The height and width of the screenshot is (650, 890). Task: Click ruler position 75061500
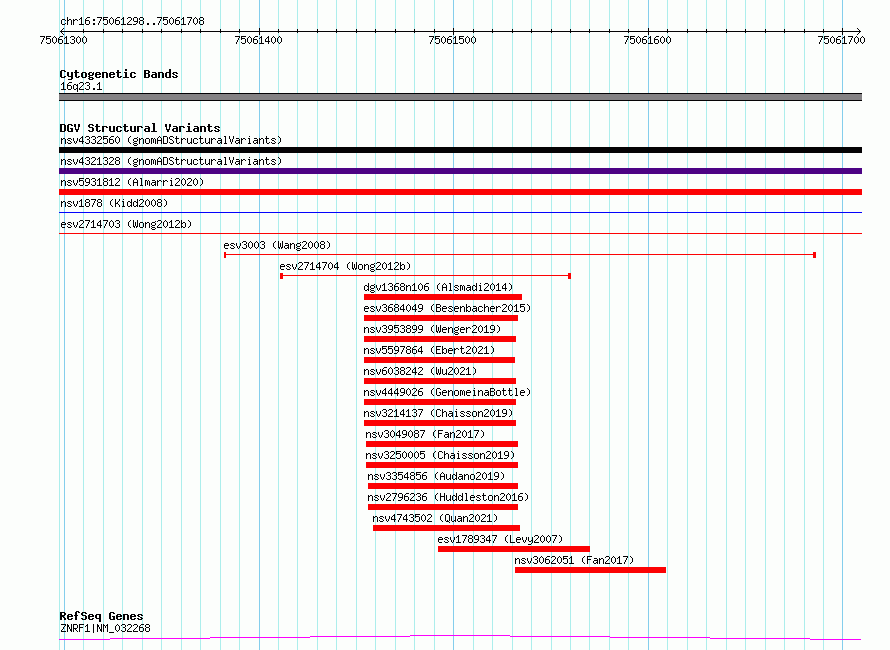(x=452, y=40)
